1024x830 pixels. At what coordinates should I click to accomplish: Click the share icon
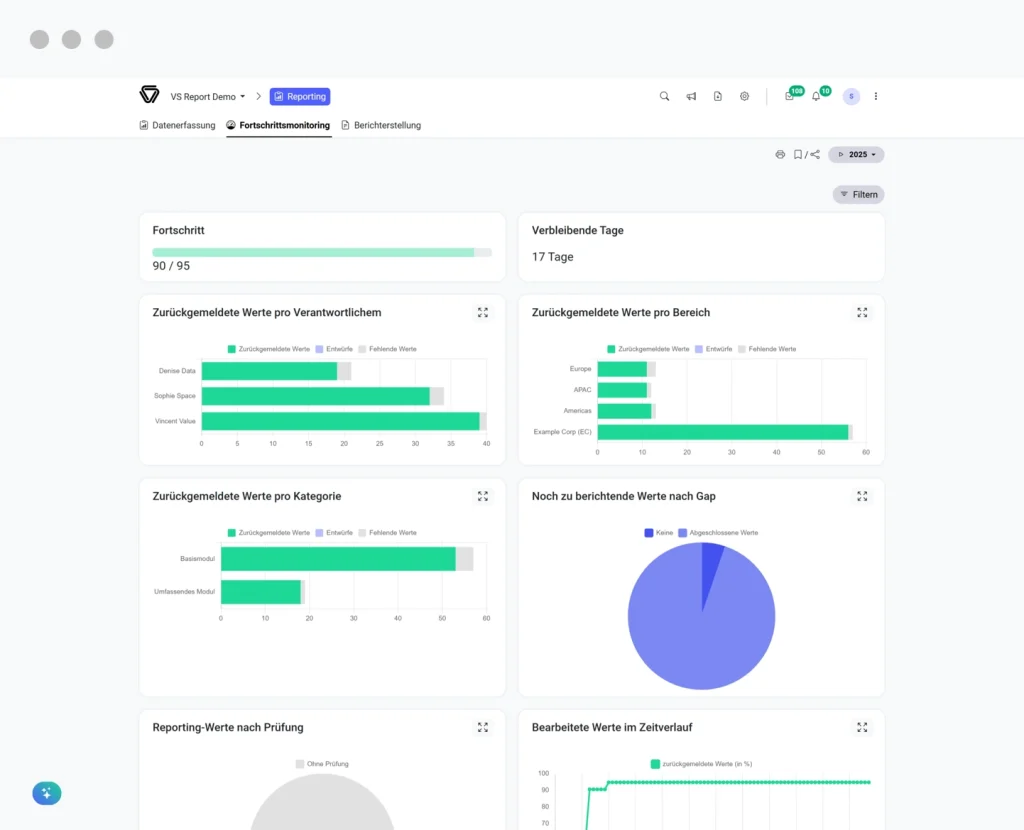[815, 155]
